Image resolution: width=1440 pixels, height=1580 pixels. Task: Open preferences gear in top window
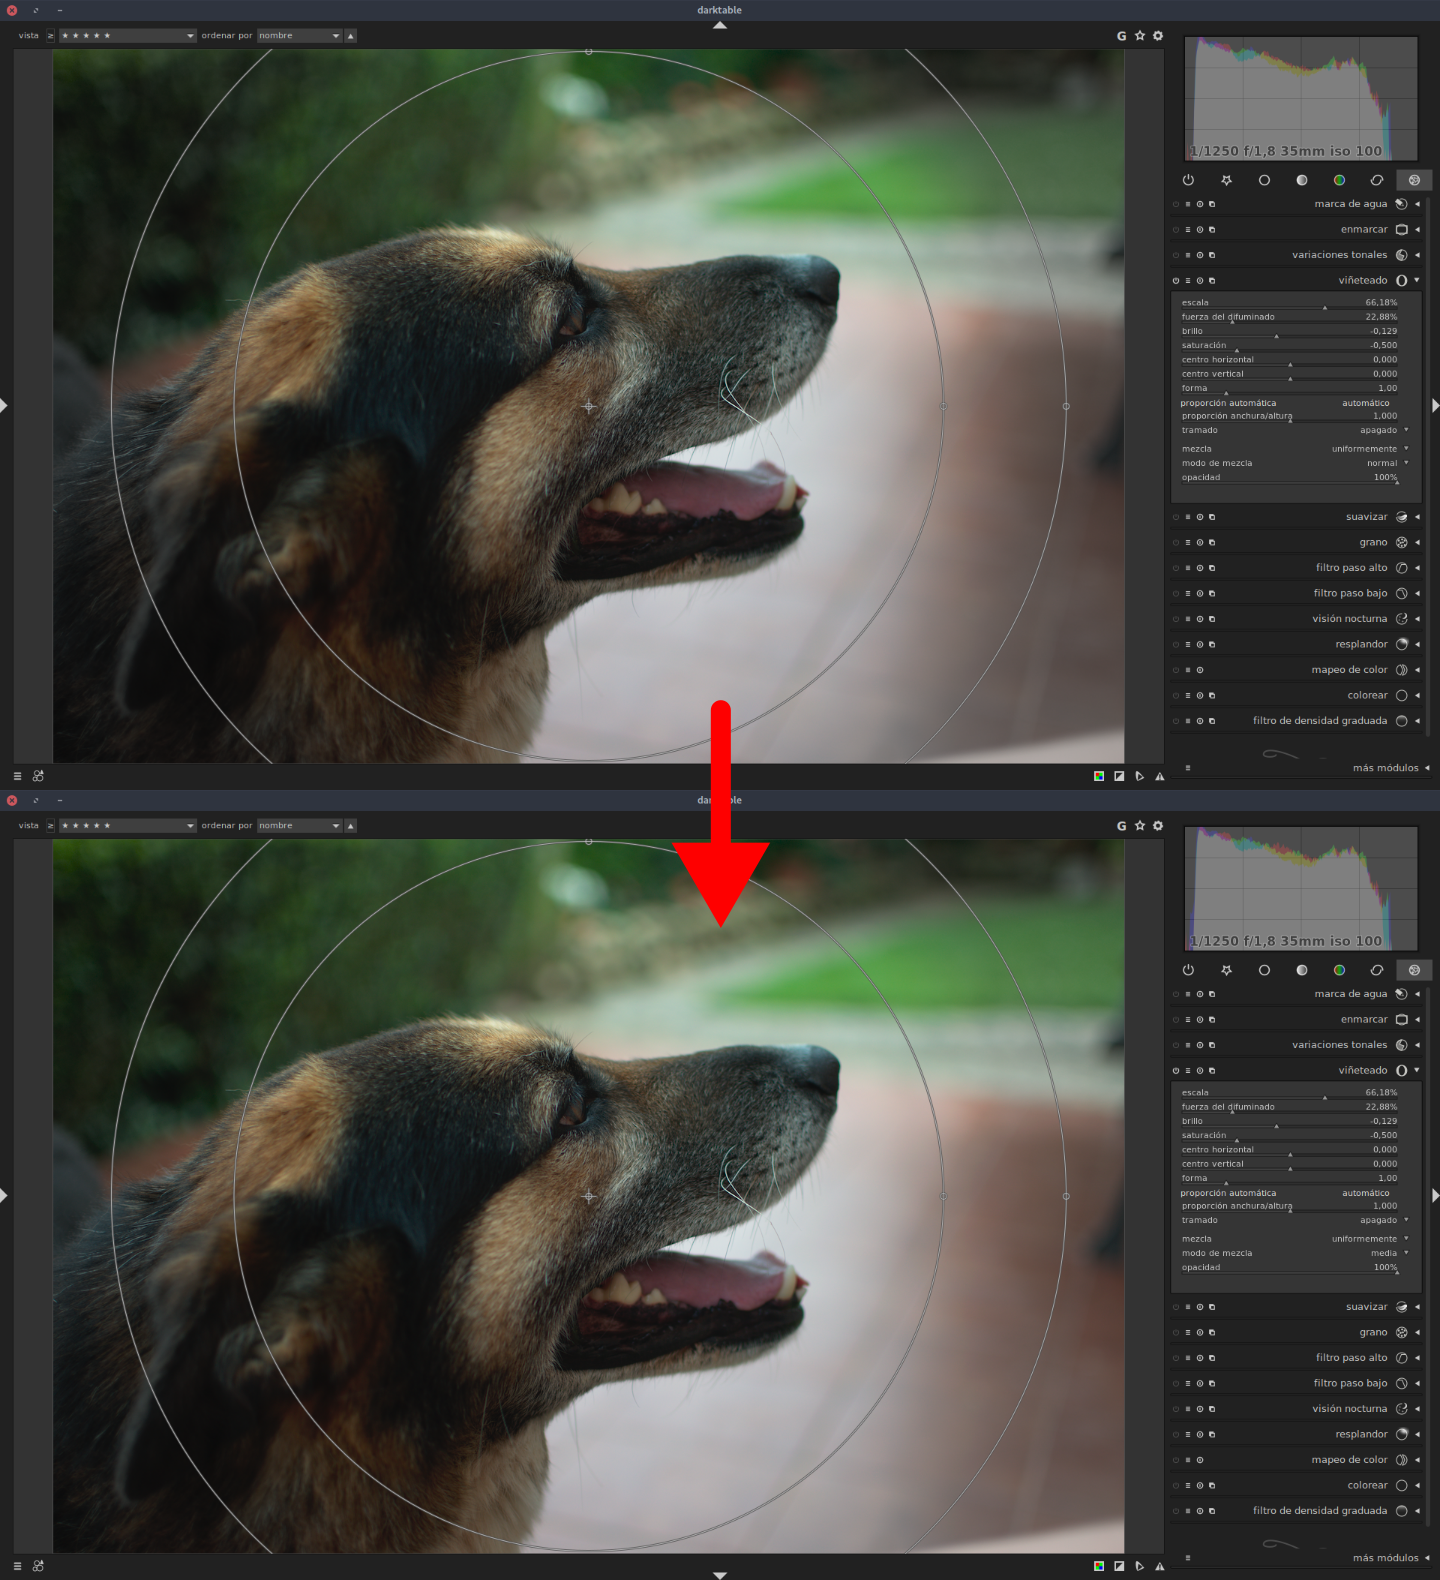pos(1158,36)
